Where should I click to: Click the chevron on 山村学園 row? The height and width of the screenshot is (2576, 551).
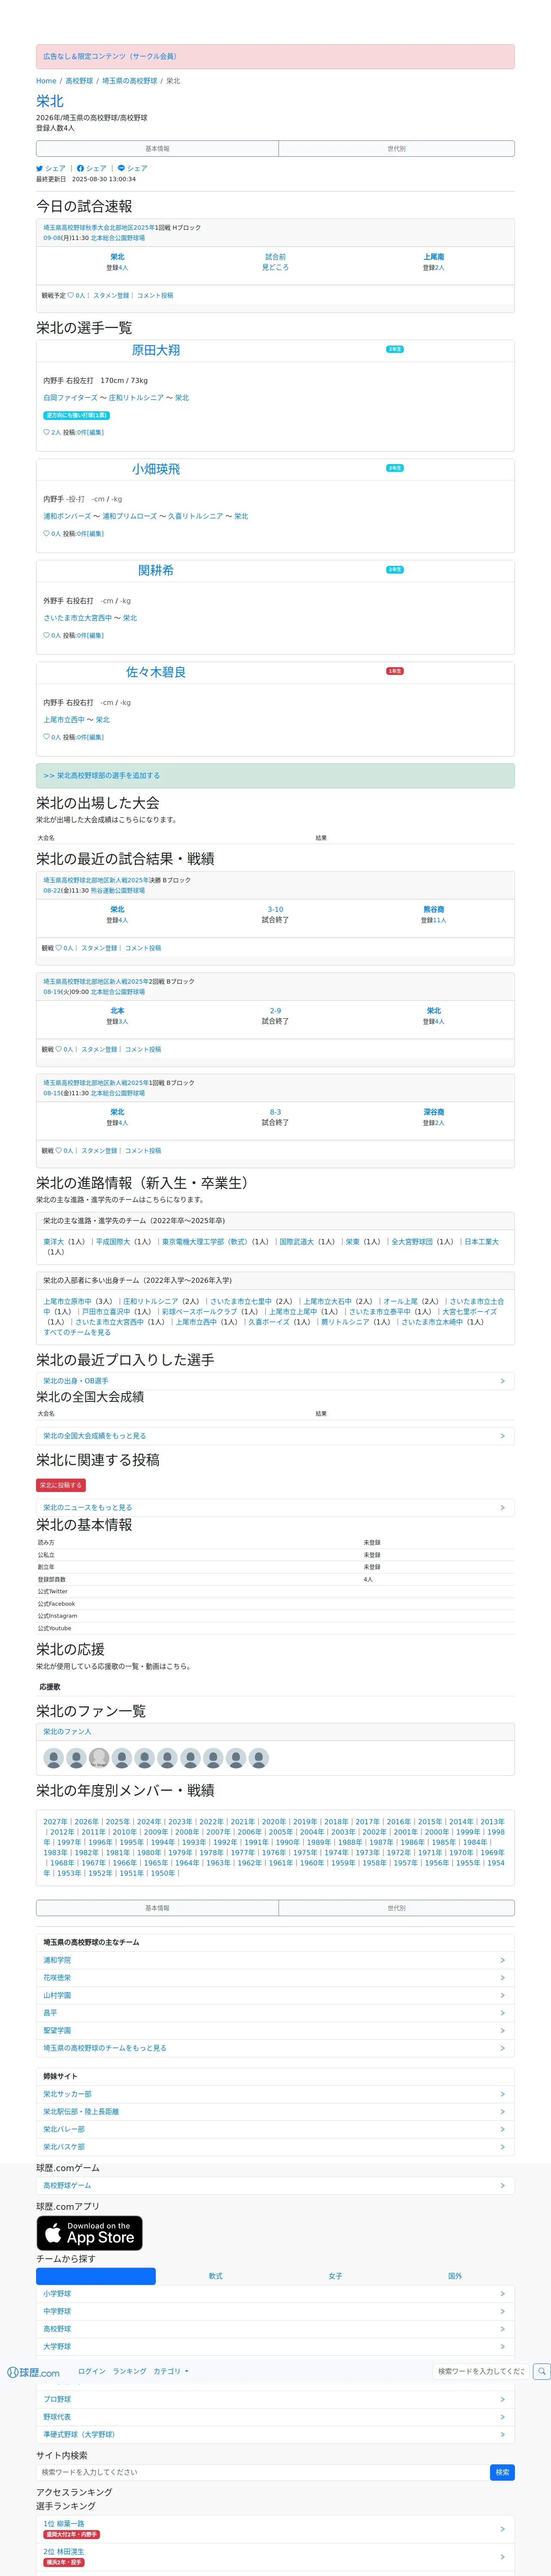(x=502, y=1995)
